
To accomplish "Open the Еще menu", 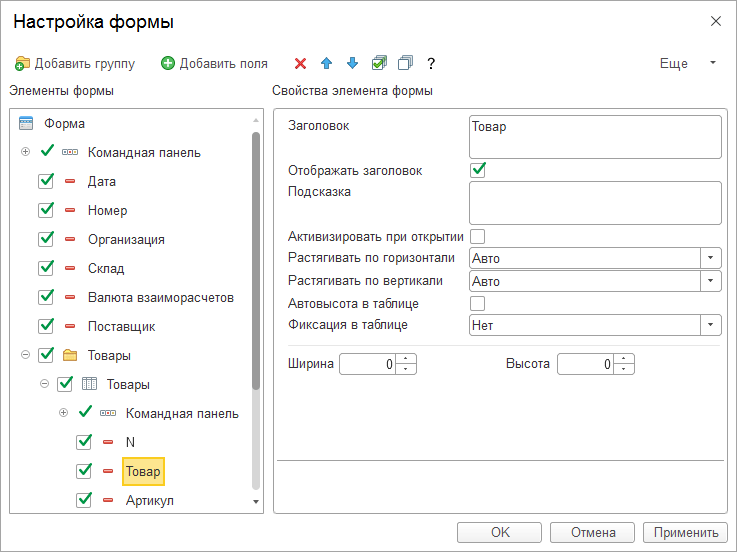I will pos(687,63).
